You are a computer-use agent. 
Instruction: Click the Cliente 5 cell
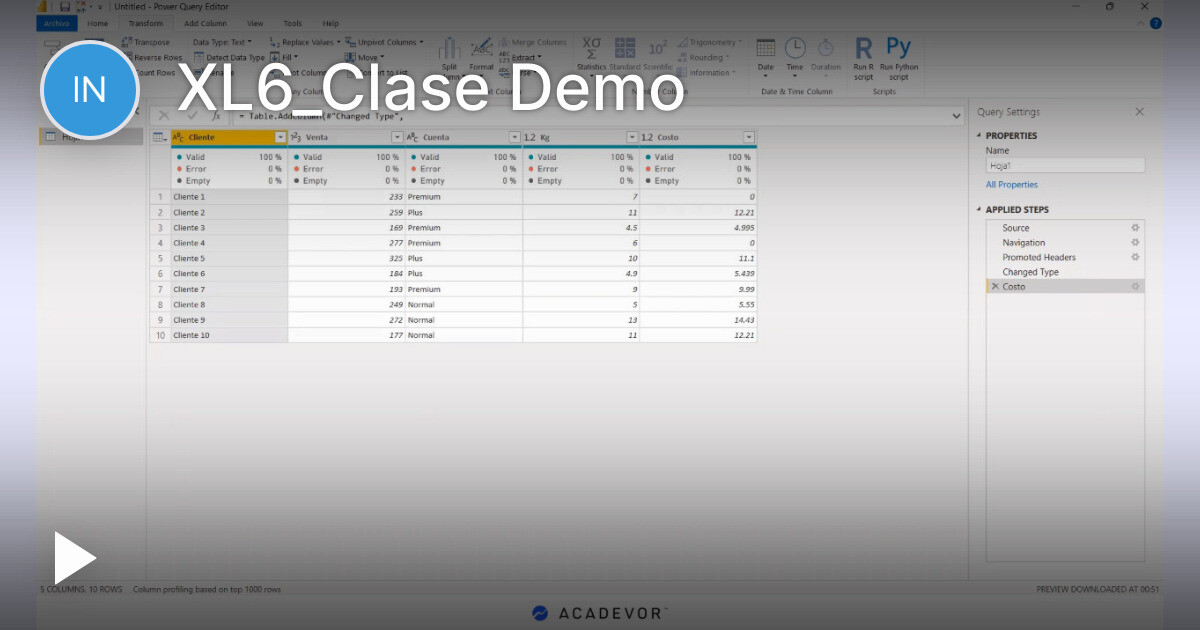229,258
